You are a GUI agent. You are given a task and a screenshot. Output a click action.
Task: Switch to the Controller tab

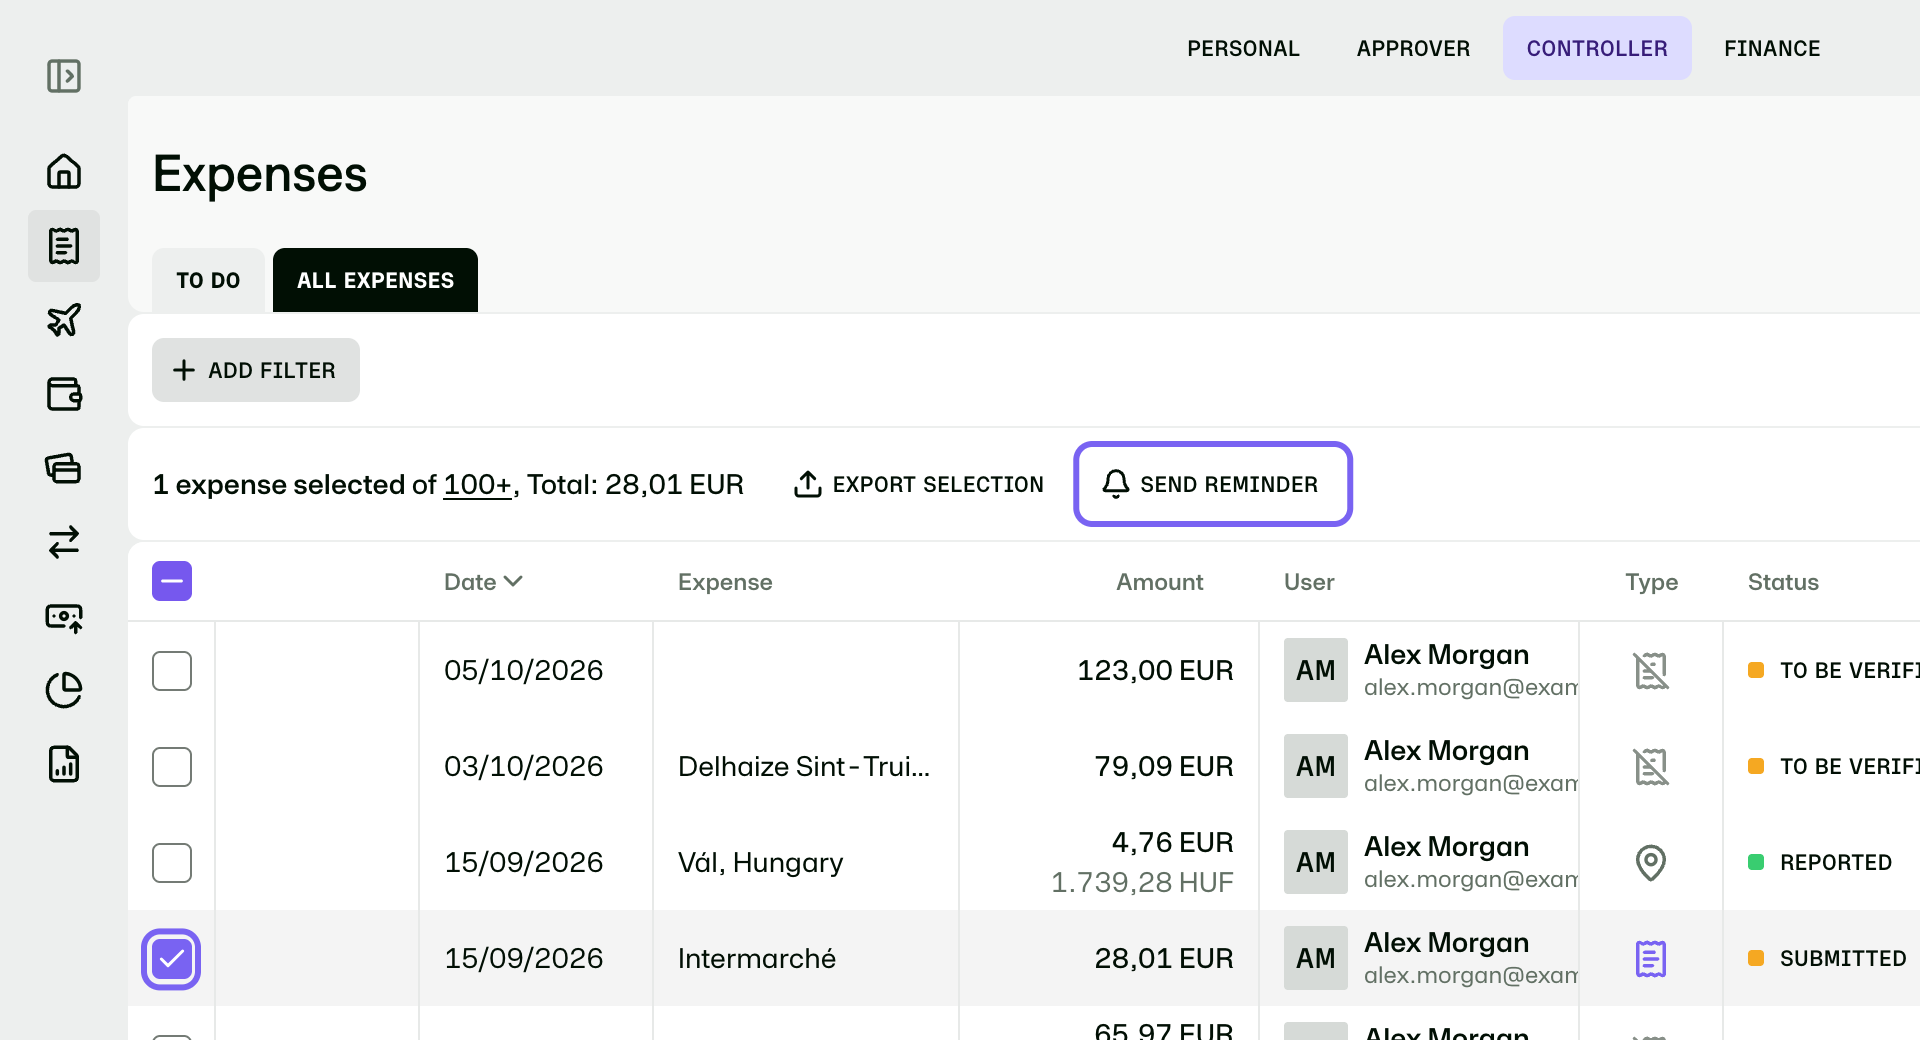1597,48
